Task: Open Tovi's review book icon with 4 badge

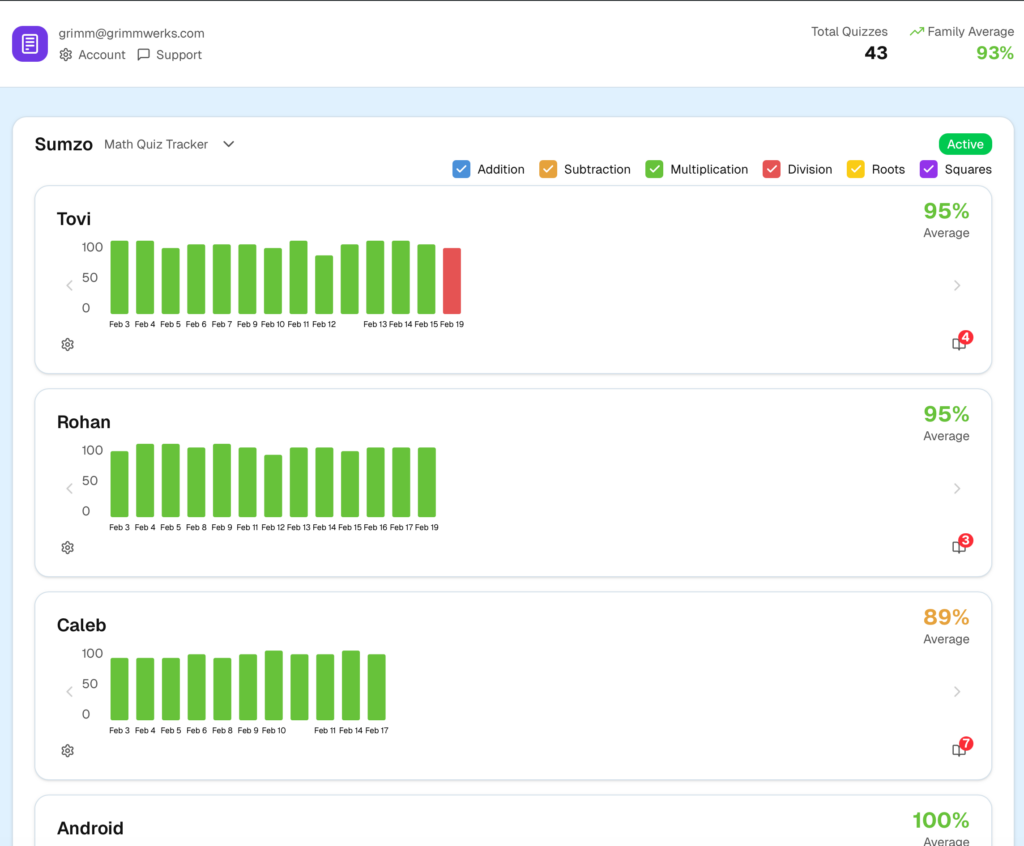Action: coord(959,344)
